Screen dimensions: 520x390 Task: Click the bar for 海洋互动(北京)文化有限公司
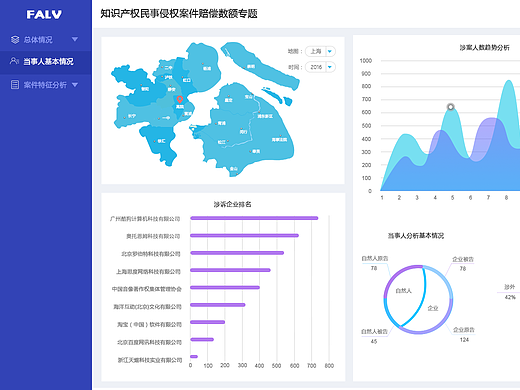coord(218,305)
